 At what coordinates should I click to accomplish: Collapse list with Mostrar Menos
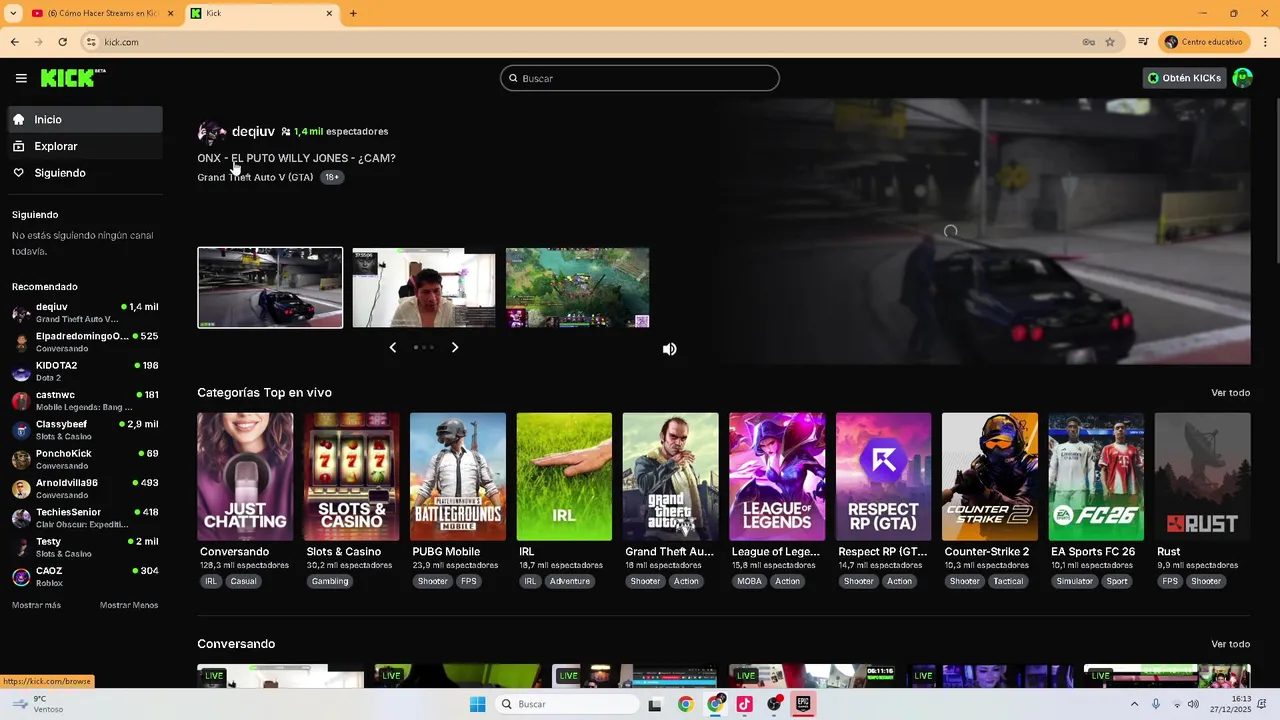coord(129,605)
